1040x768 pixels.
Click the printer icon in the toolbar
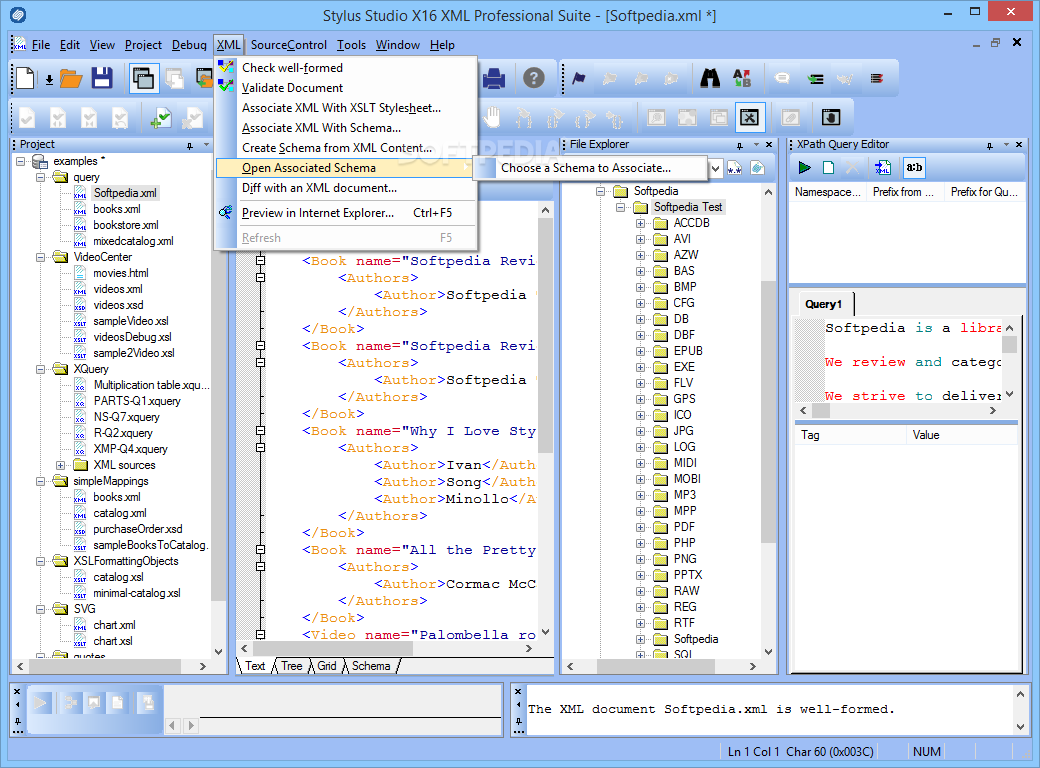click(494, 79)
